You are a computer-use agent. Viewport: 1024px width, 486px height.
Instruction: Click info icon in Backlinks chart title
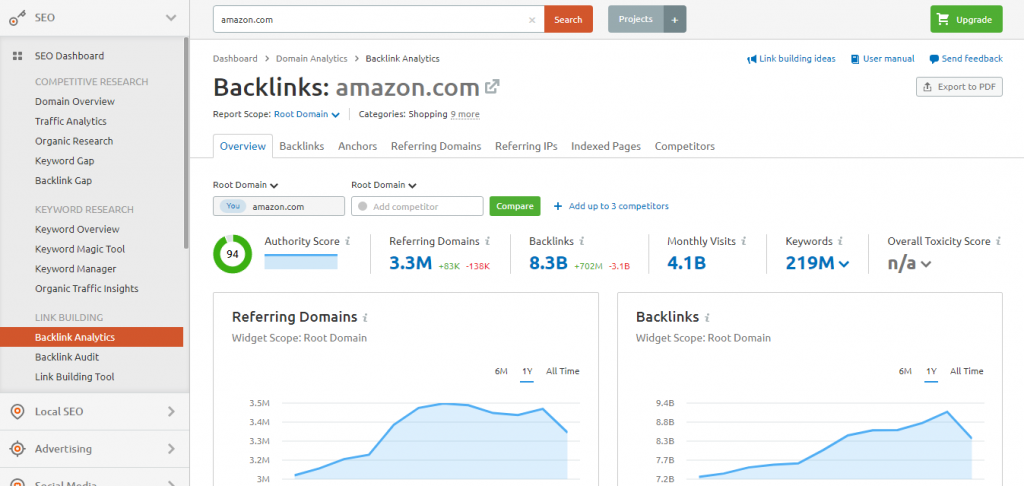pos(707,317)
